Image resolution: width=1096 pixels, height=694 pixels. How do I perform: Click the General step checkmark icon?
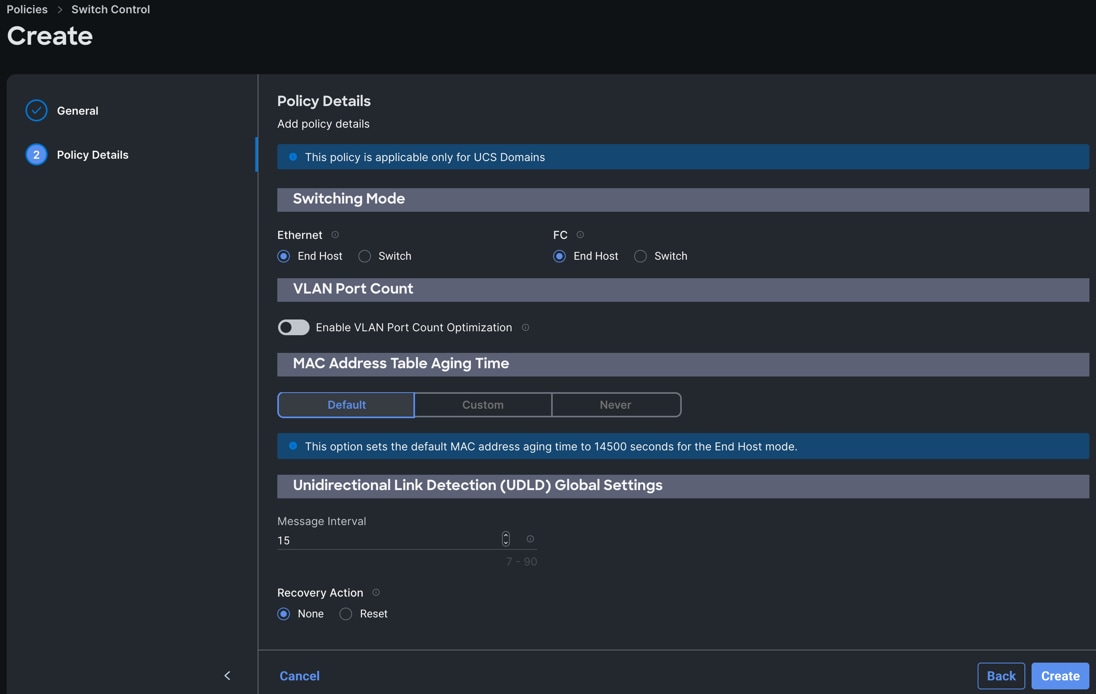pyautogui.click(x=36, y=111)
